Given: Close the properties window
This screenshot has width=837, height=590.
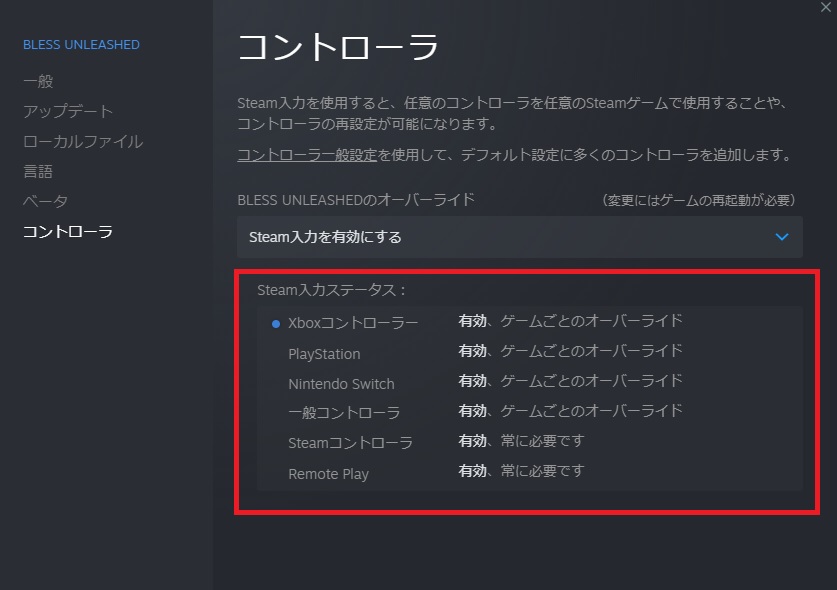Looking at the screenshot, I should point(826,7).
